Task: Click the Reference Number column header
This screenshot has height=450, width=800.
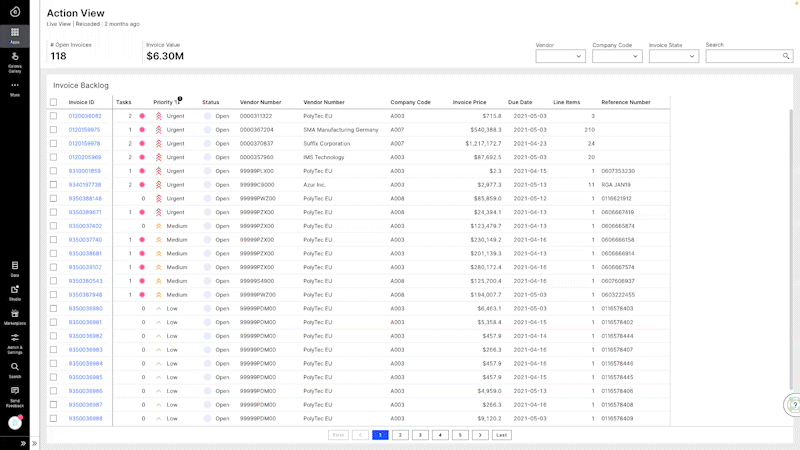Action: point(626,102)
